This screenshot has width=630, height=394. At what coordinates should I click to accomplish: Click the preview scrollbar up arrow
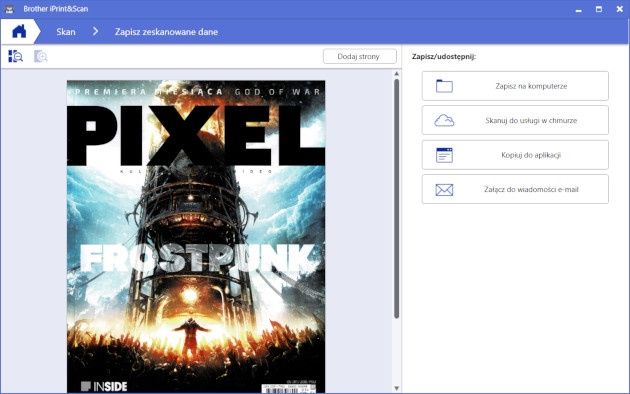coord(397,73)
